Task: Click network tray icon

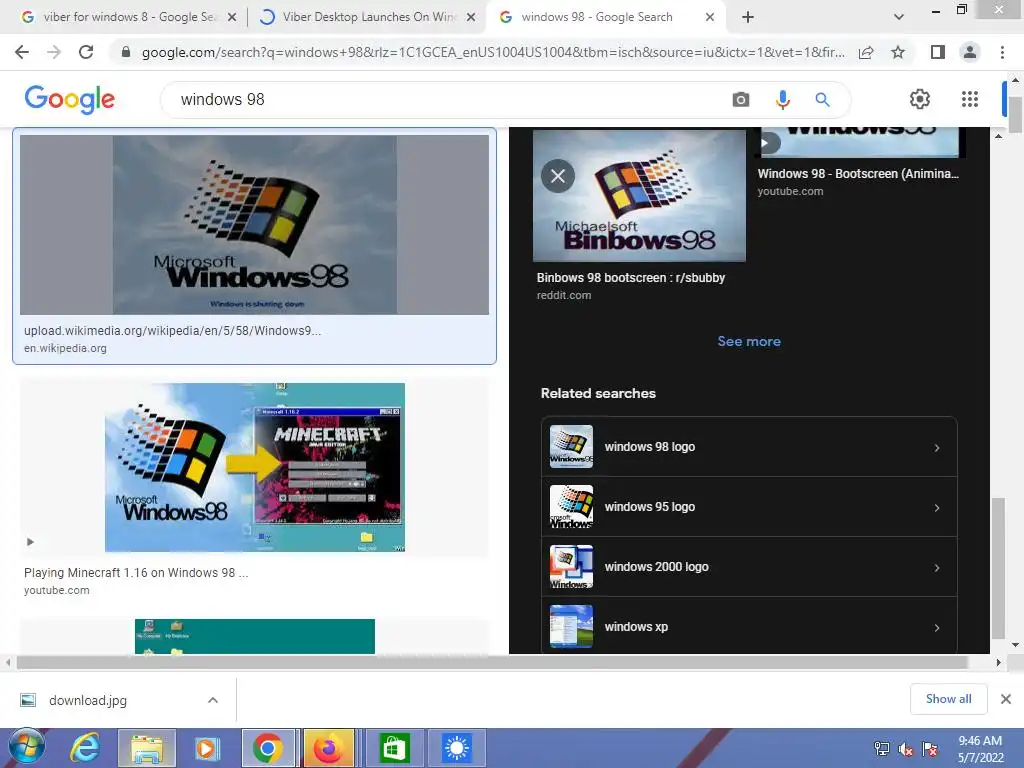Action: [x=882, y=749]
